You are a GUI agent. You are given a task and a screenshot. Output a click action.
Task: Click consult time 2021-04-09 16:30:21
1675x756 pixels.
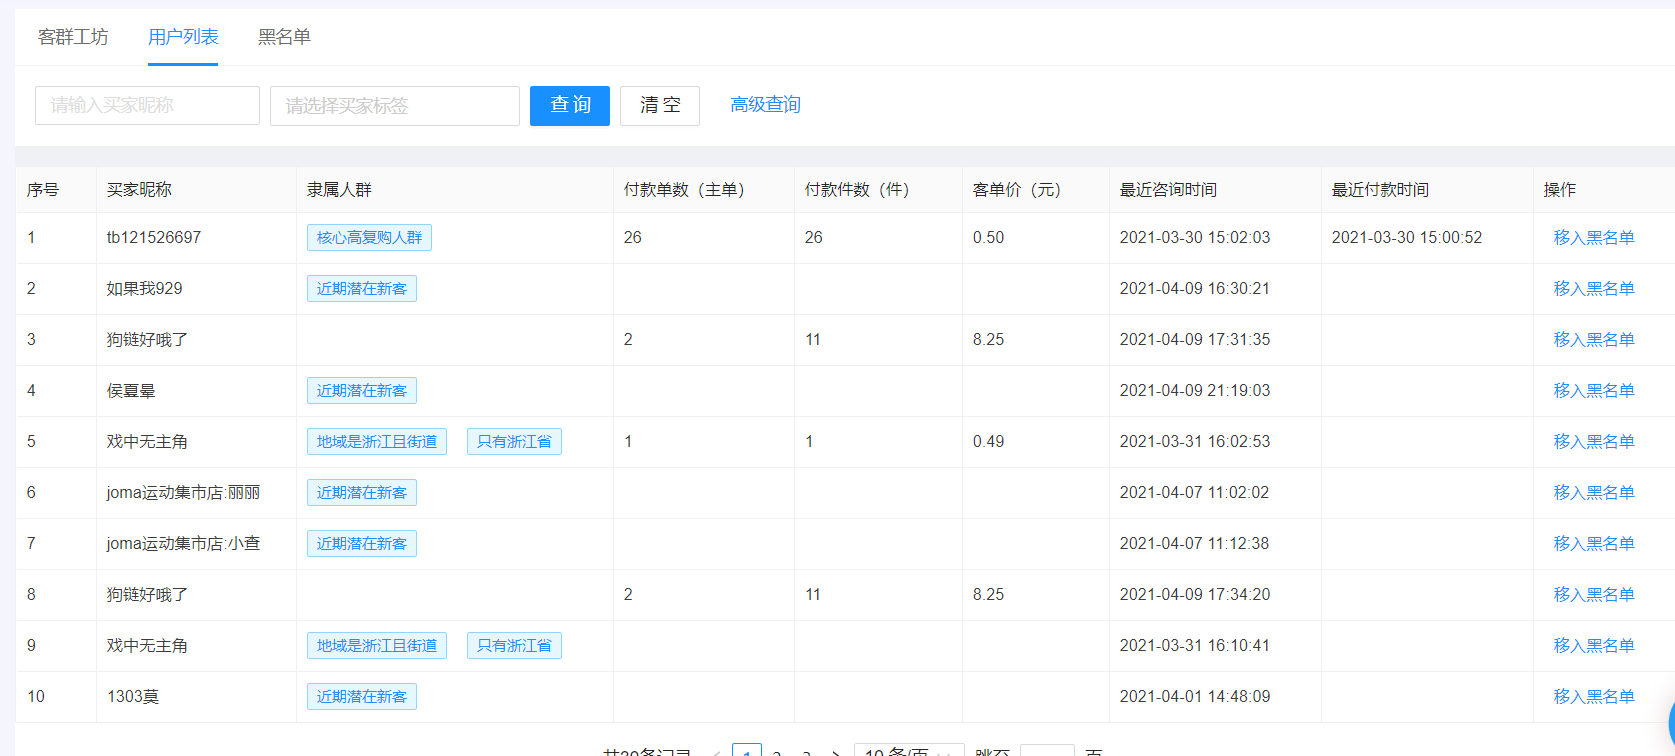click(1195, 289)
